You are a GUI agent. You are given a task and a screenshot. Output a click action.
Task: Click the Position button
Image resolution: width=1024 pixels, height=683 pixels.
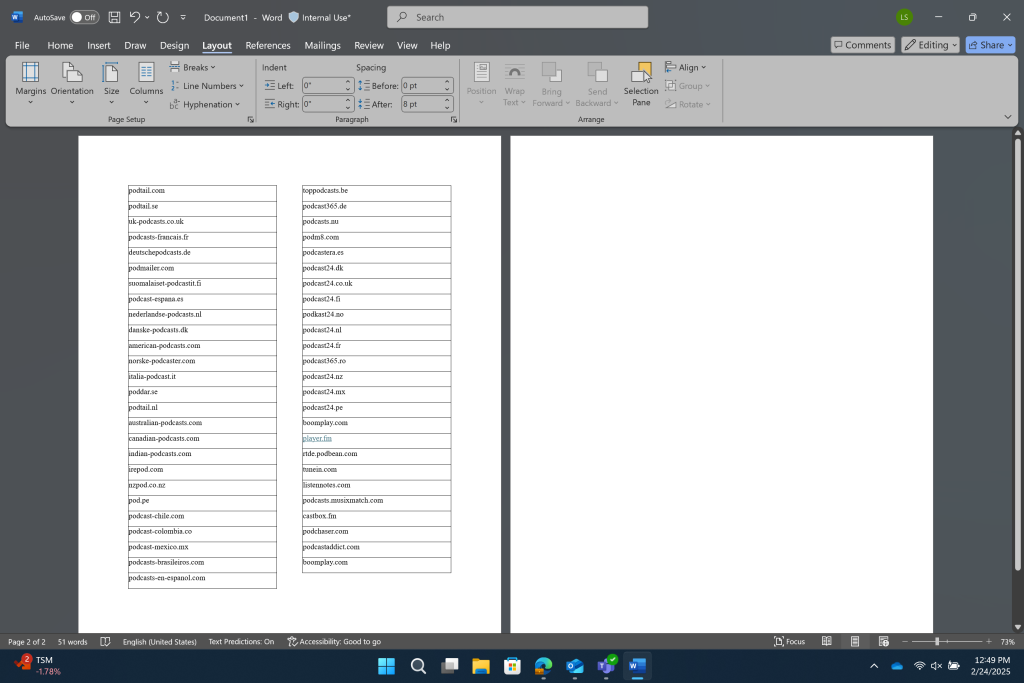[481, 84]
